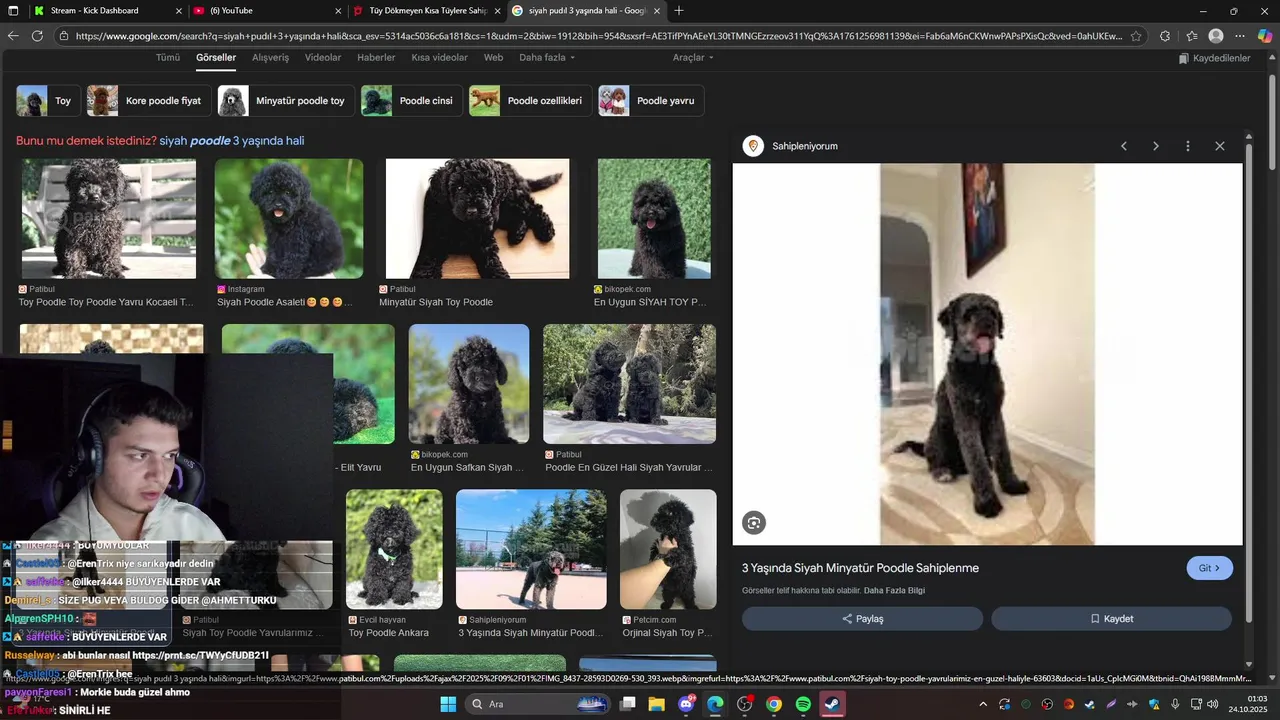Close the YouTube tab
Image resolution: width=1280 pixels, height=720 pixels.
338,11
